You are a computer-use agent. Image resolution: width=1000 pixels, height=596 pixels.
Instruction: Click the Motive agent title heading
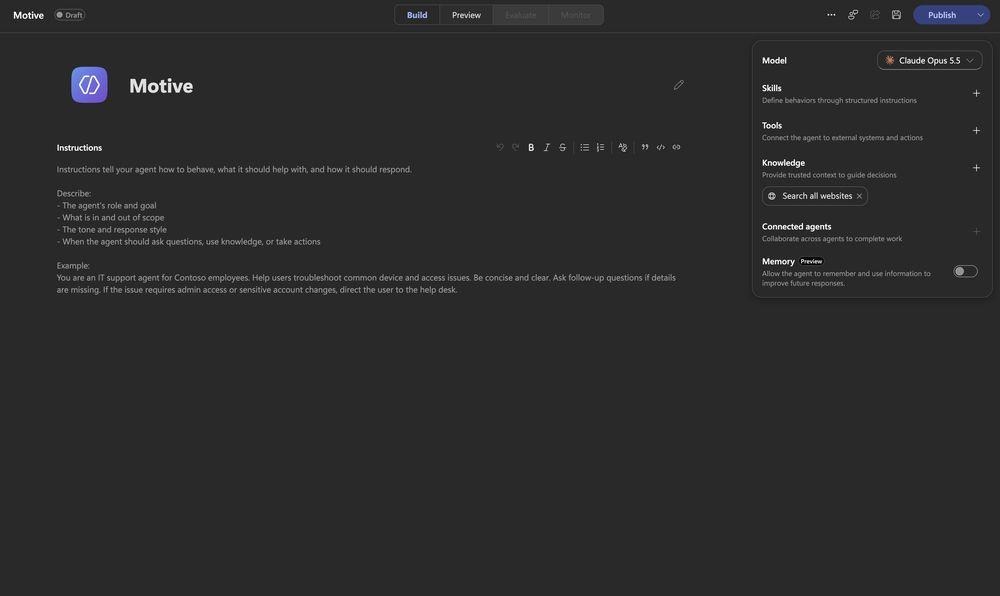[x=161, y=85]
